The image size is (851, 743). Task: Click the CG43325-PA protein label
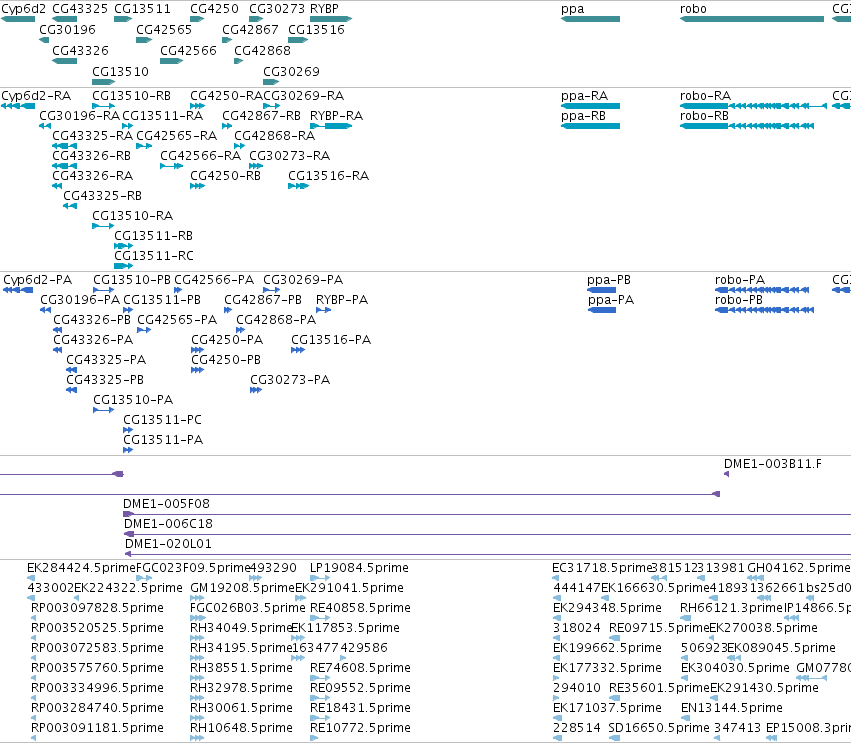106,360
